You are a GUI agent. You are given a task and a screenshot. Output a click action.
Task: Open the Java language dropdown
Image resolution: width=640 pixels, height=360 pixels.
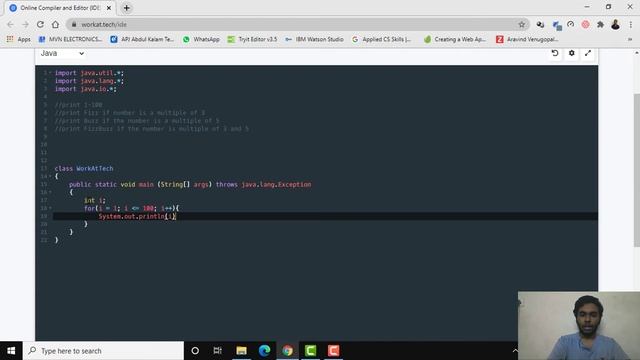coord(62,53)
